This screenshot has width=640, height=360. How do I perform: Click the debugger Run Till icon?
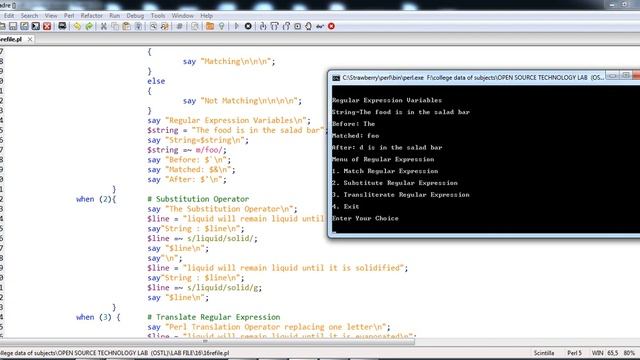point(298,26)
